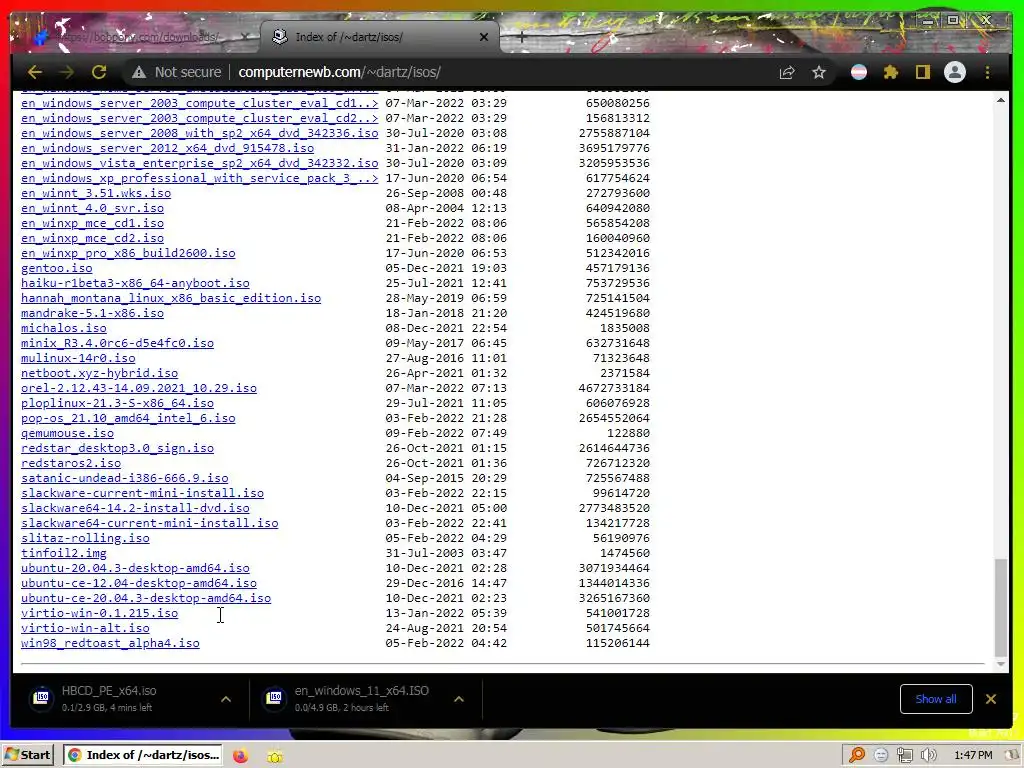Open the Extensions puzzle piece menu
The width and height of the screenshot is (1024, 768).
pos(891,72)
